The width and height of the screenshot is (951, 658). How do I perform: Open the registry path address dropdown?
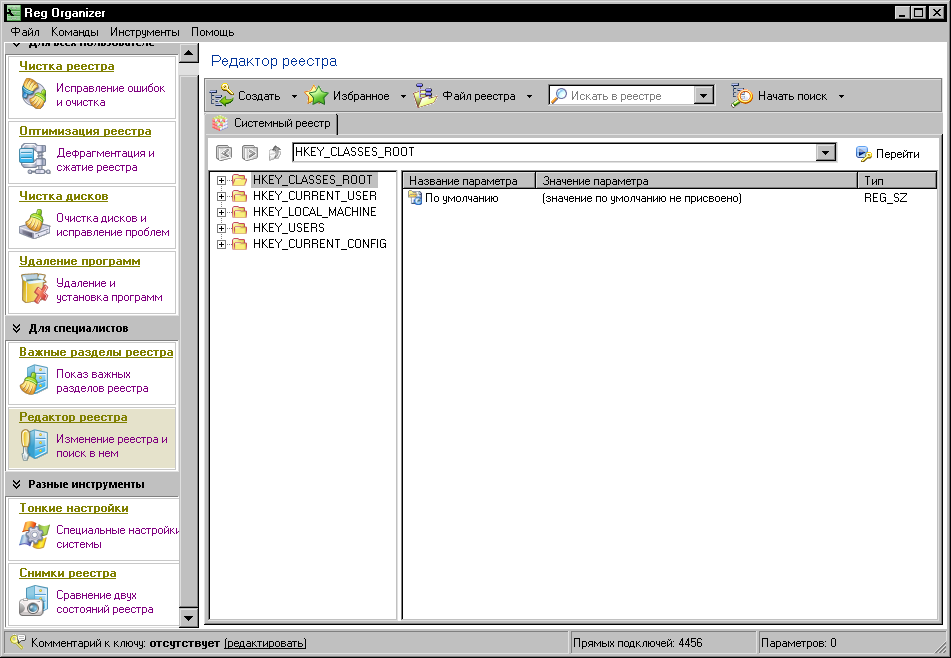coord(825,153)
